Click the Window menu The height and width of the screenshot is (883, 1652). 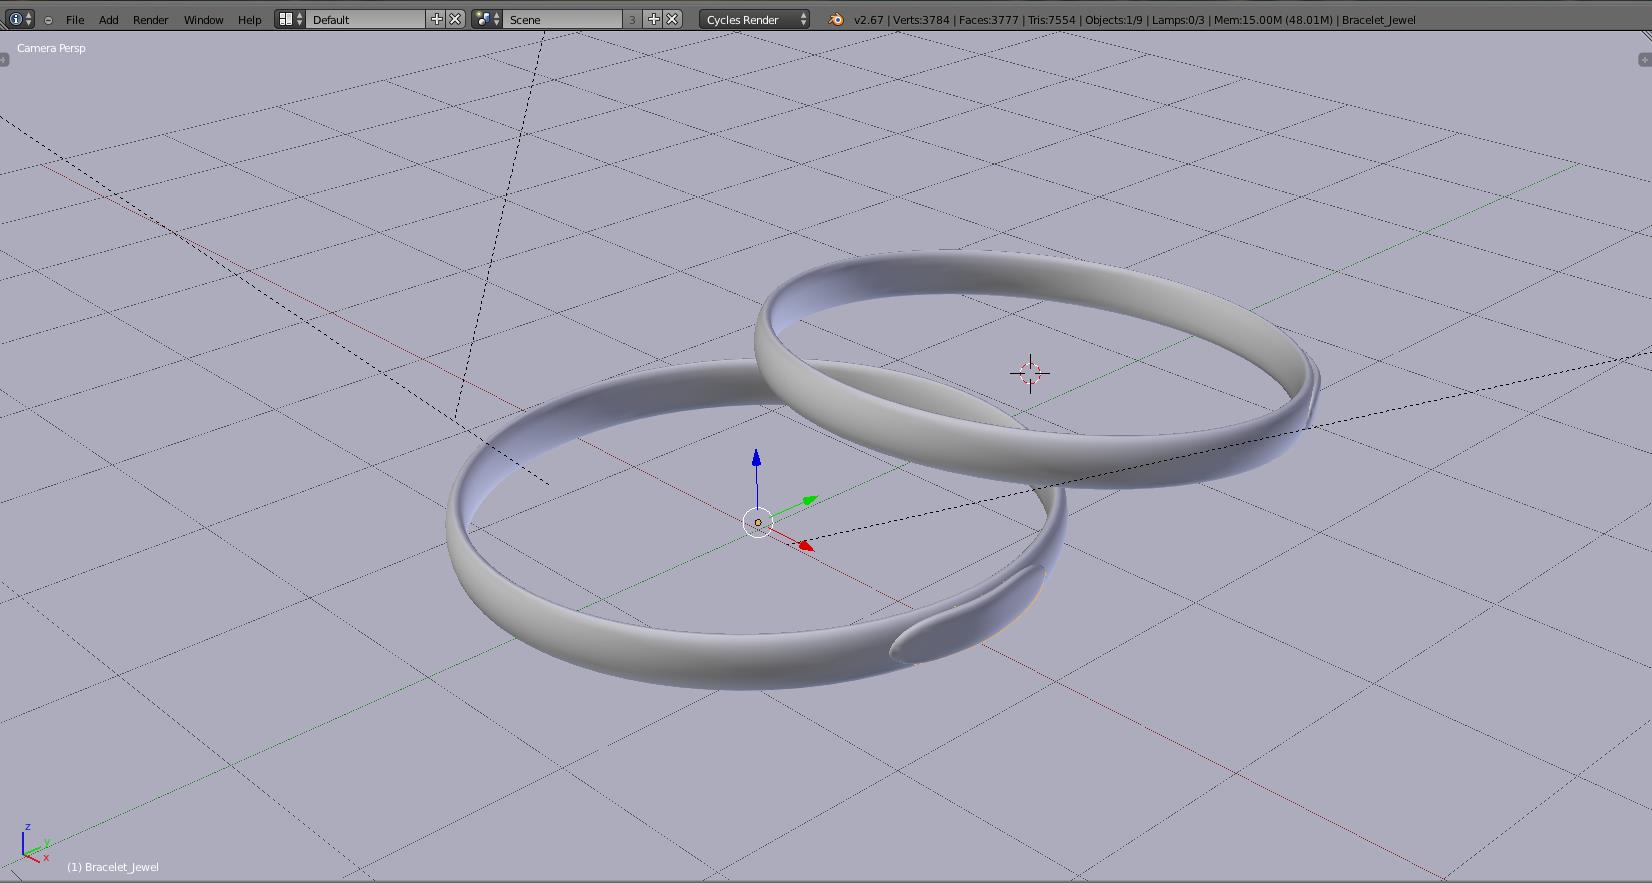click(203, 19)
